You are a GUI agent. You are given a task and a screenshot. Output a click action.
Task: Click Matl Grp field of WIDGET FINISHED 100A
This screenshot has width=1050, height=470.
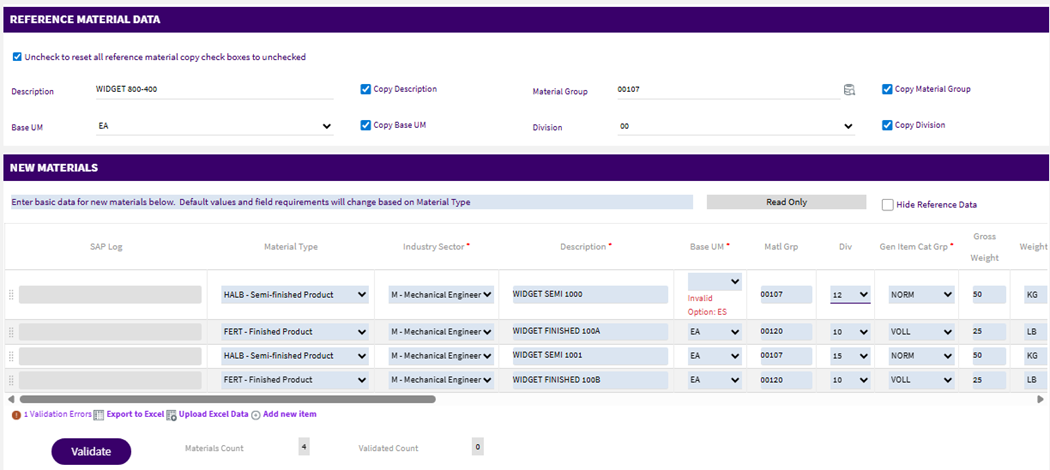pyautogui.click(x=786, y=332)
